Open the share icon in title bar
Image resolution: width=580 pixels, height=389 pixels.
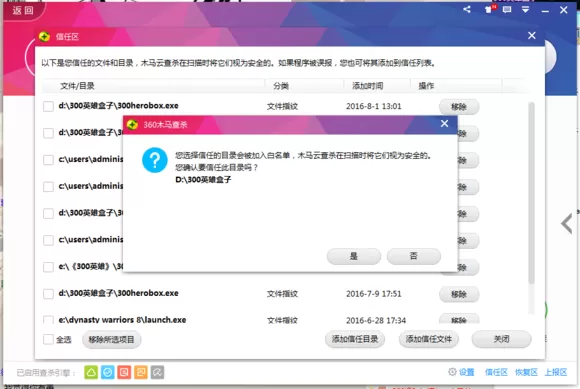(467, 10)
